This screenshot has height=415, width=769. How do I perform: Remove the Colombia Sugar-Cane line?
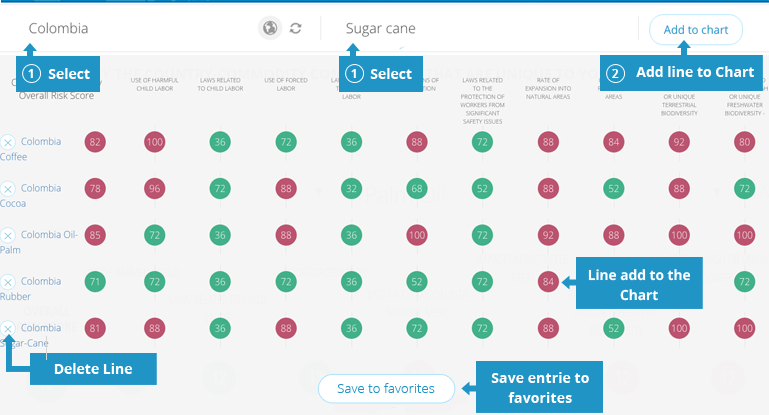pos(8,329)
